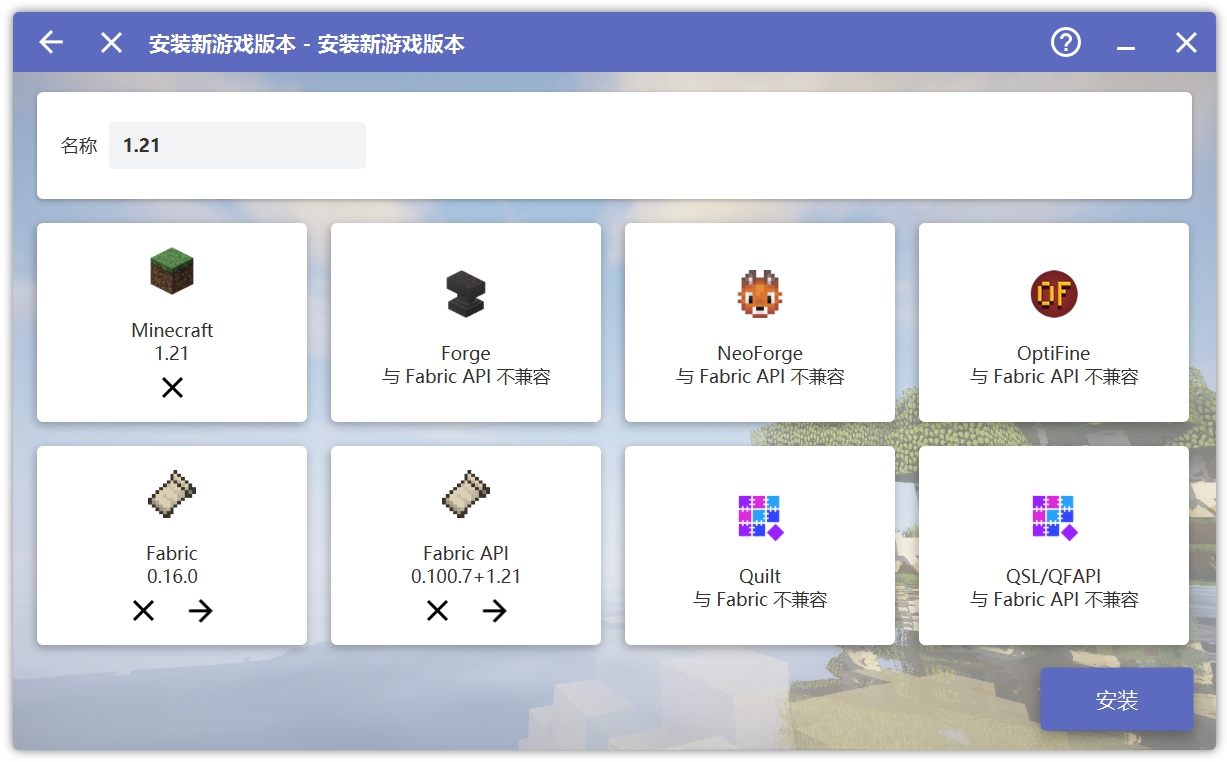Select the OptiFine card label

click(x=1054, y=353)
